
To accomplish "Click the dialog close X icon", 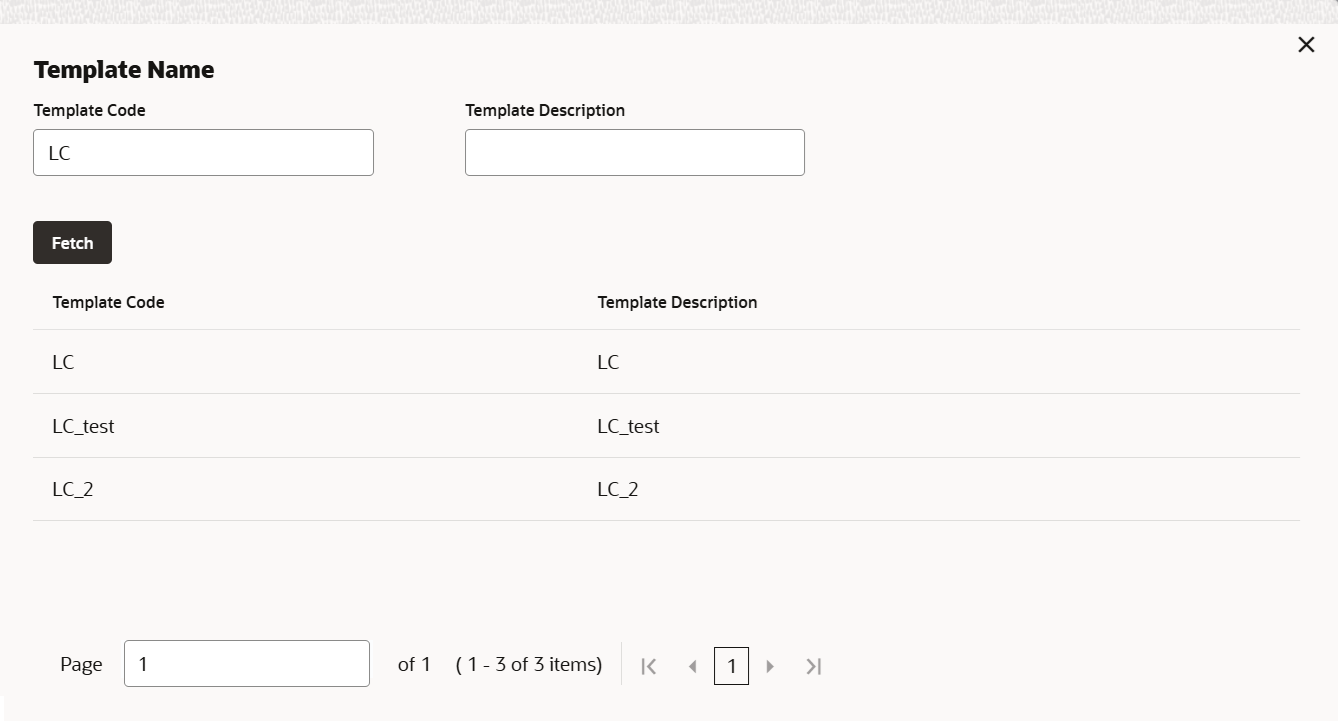I will point(1306,44).
